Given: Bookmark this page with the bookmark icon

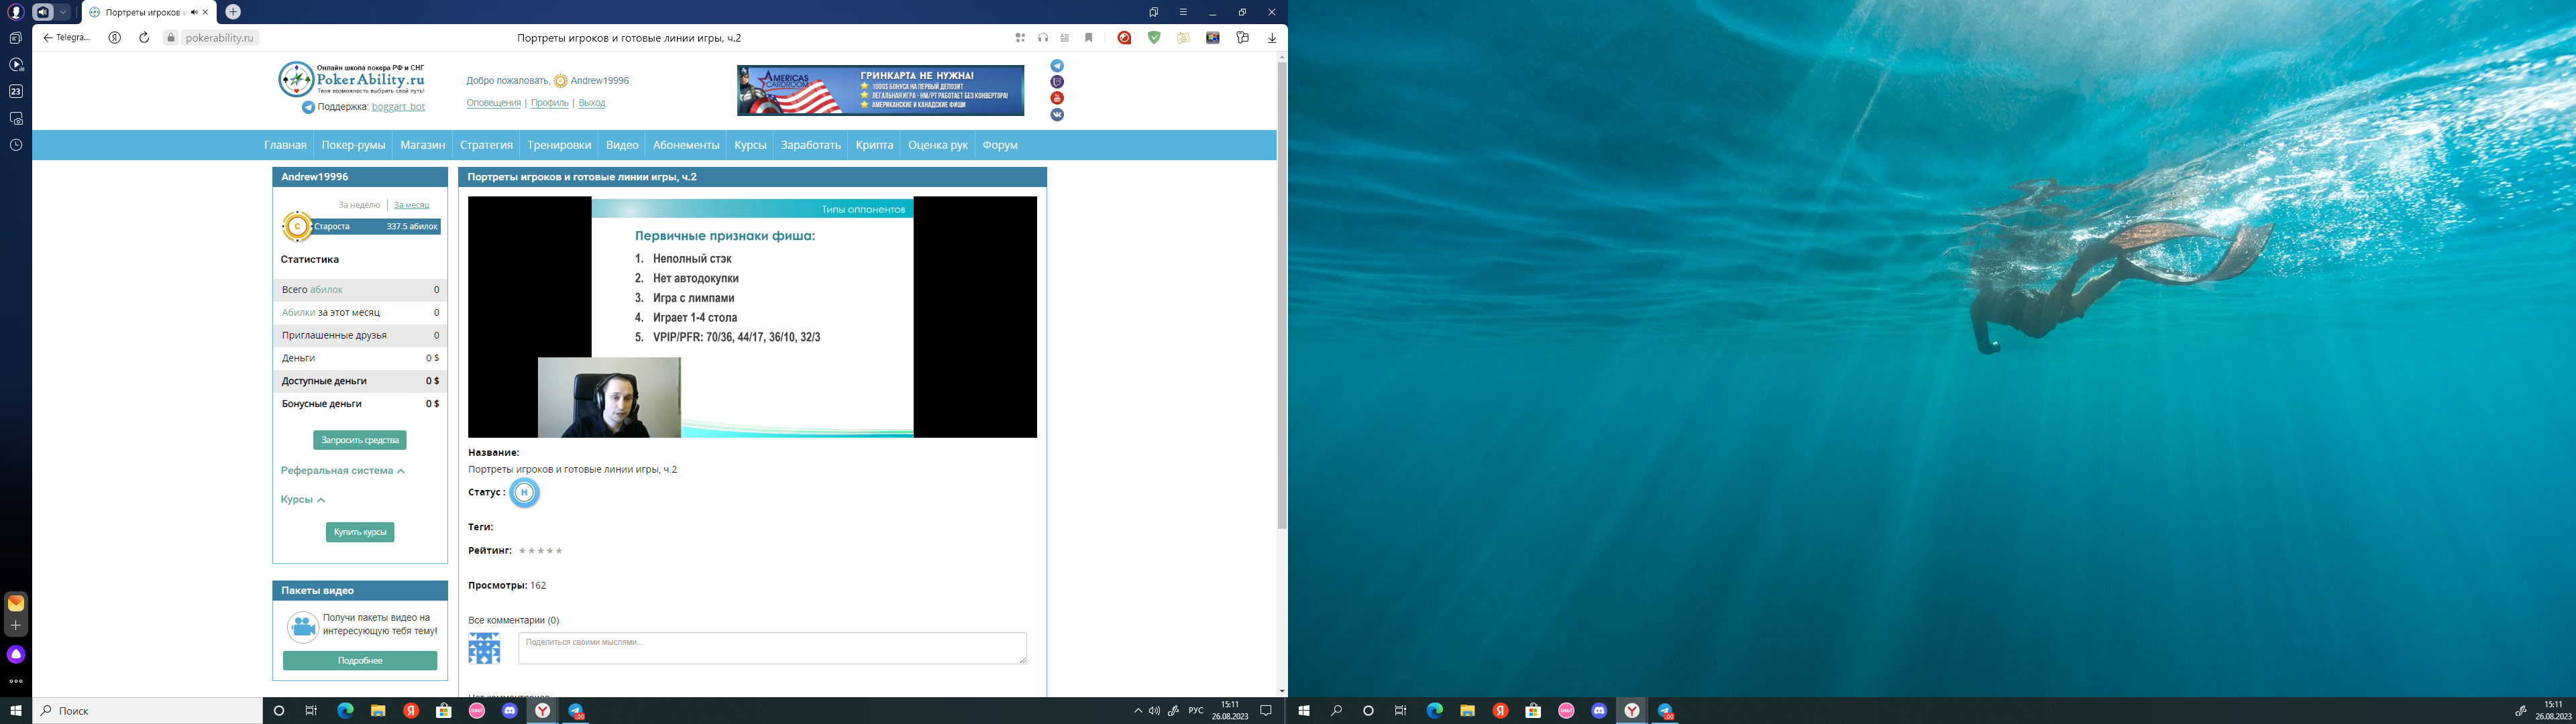Looking at the screenshot, I should tap(1089, 38).
